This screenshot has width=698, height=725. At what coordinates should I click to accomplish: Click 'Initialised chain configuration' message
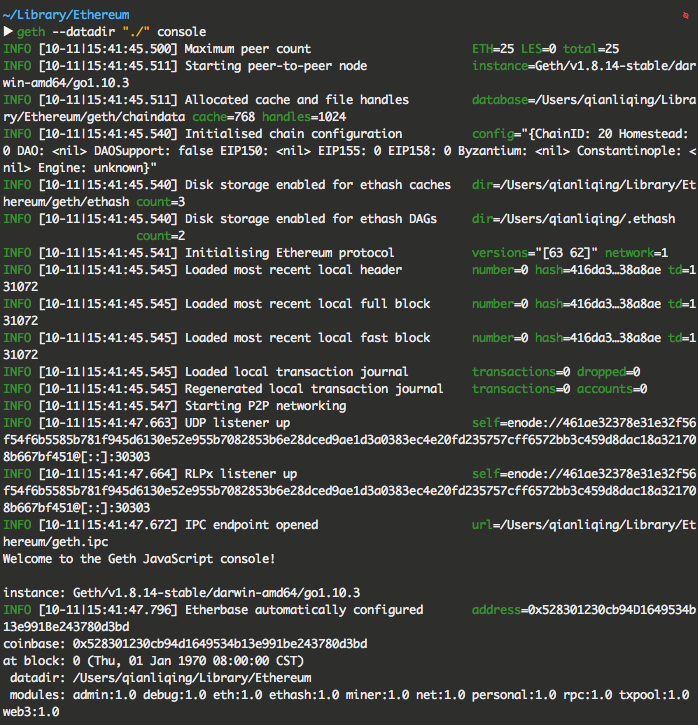click(x=294, y=134)
